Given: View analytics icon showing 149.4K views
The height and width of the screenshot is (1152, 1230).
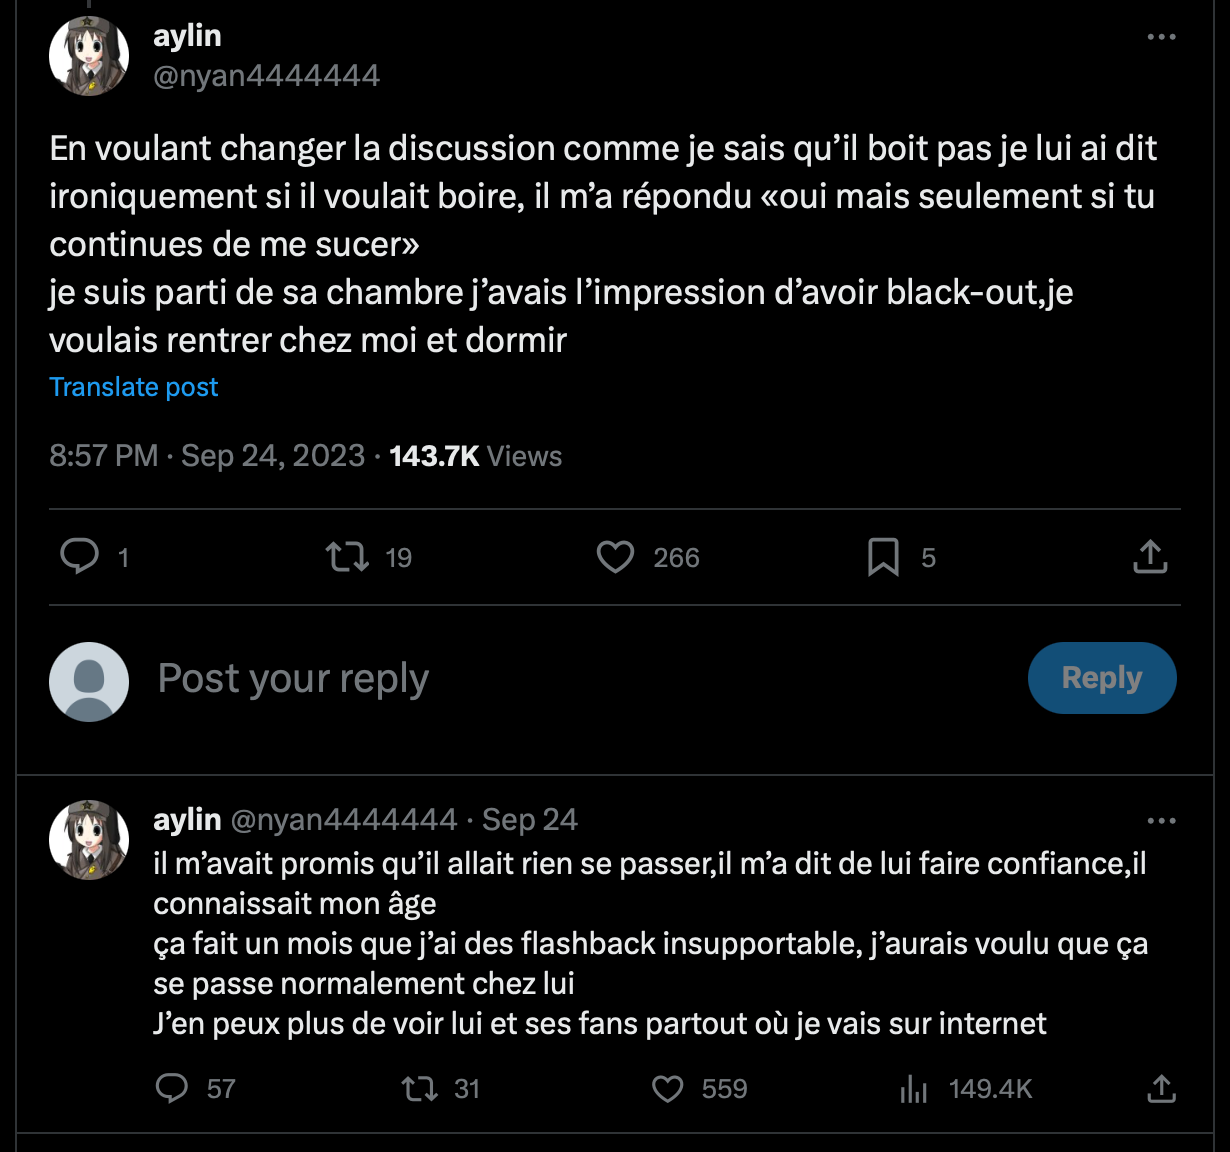Looking at the screenshot, I should (x=914, y=1088).
